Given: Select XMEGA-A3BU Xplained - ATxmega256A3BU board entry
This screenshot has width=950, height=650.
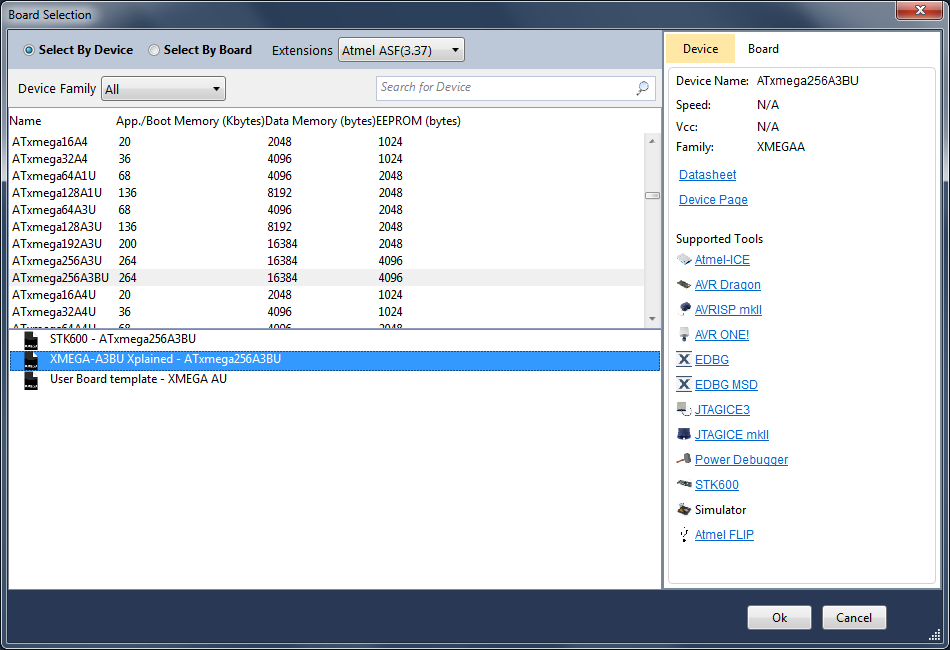Looking at the screenshot, I should point(334,360).
